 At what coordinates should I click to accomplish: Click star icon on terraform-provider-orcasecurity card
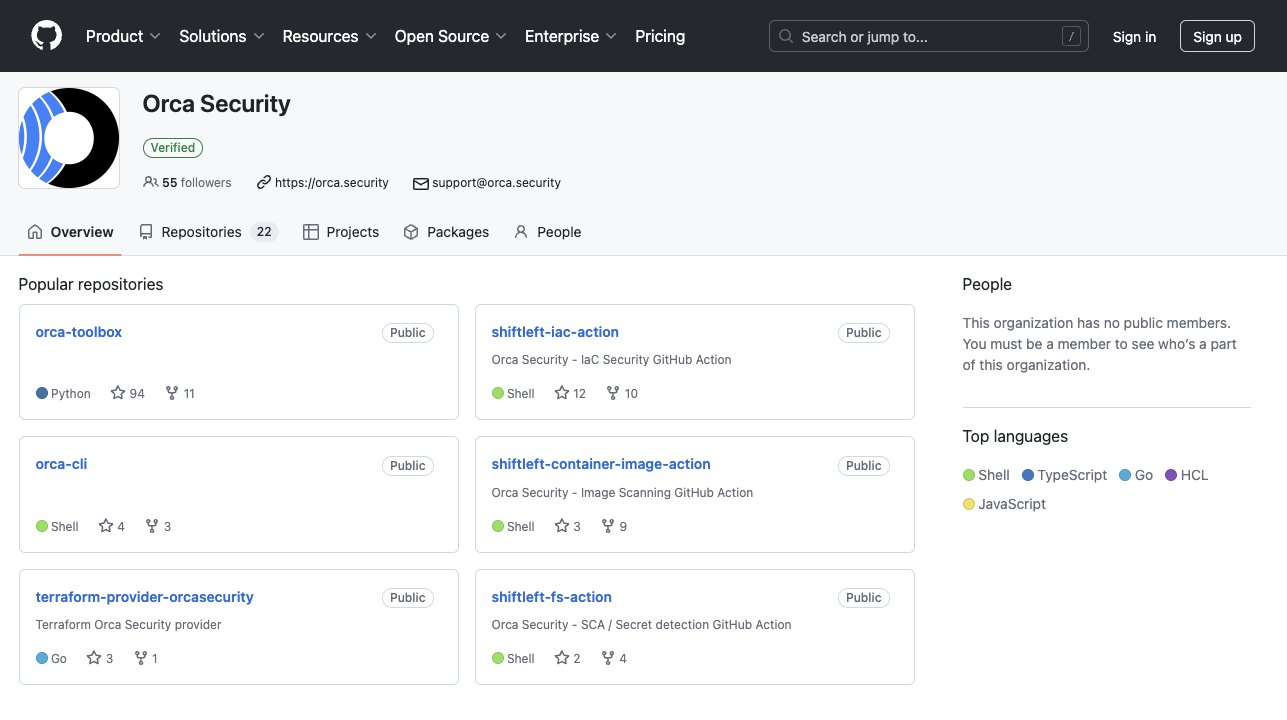tap(94, 658)
